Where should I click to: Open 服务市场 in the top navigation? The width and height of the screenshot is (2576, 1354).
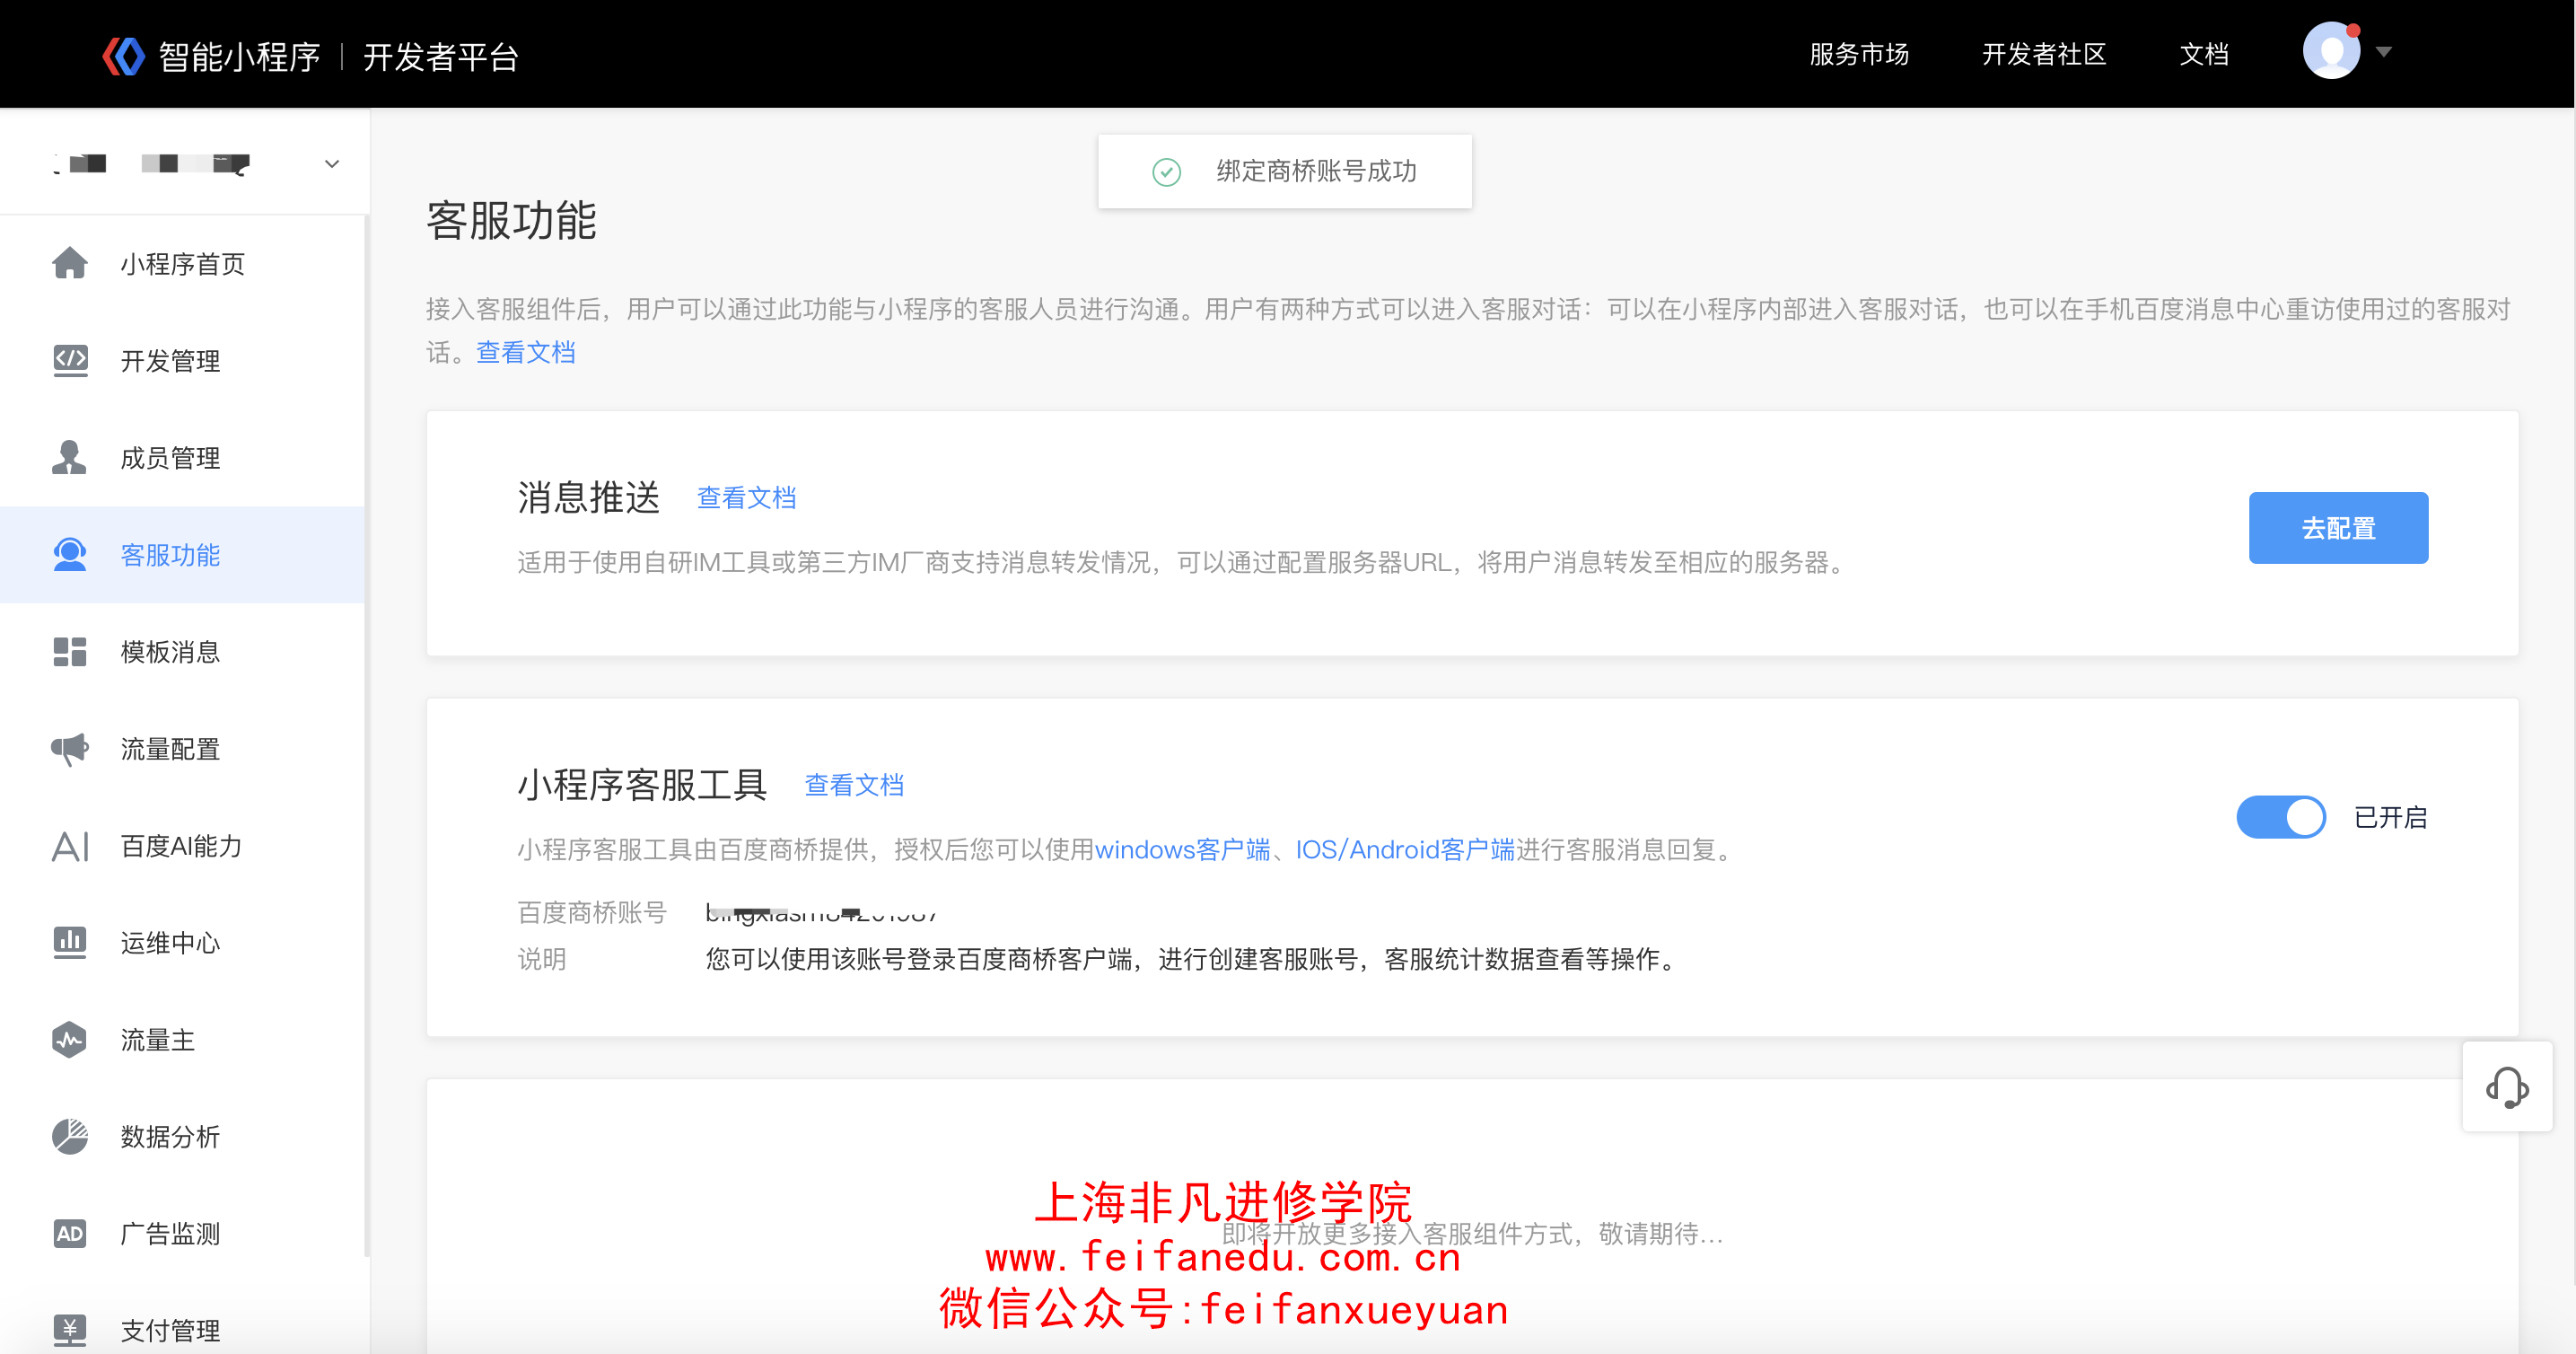coord(1859,54)
